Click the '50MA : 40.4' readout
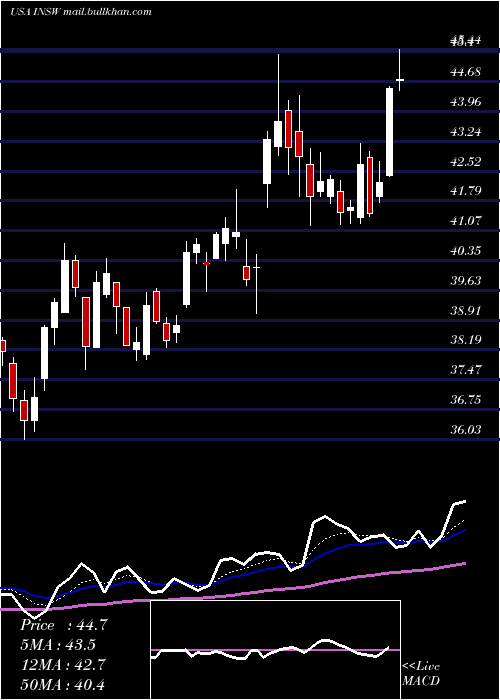Image resolution: width=500 pixels, height=700 pixels. [63, 684]
